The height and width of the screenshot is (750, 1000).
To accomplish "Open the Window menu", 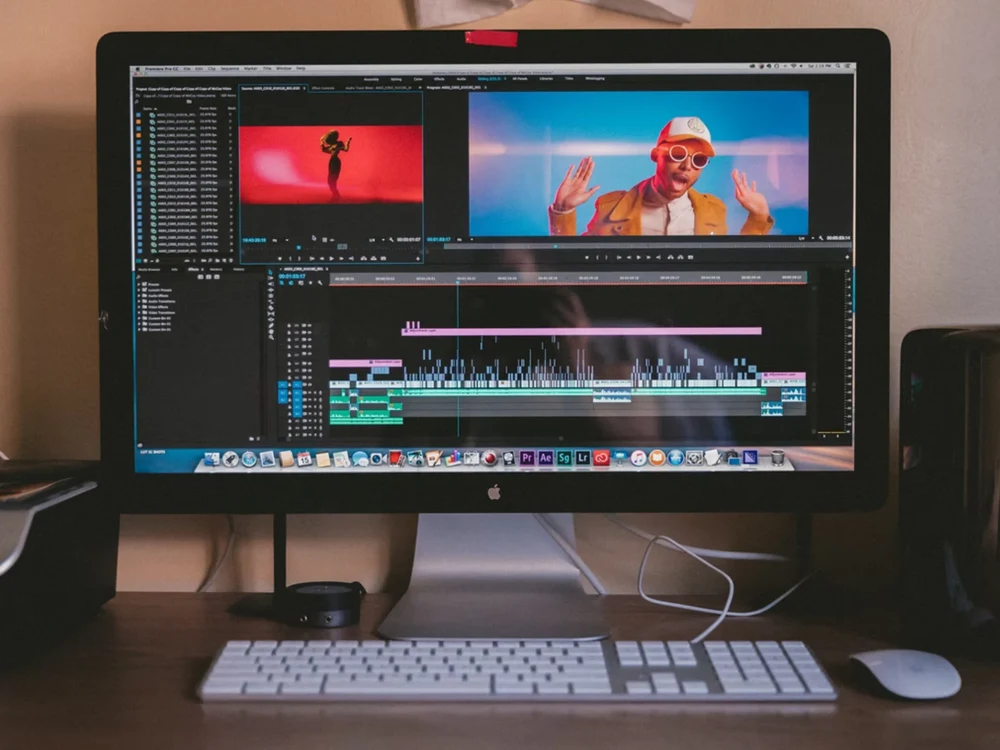I will point(284,68).
